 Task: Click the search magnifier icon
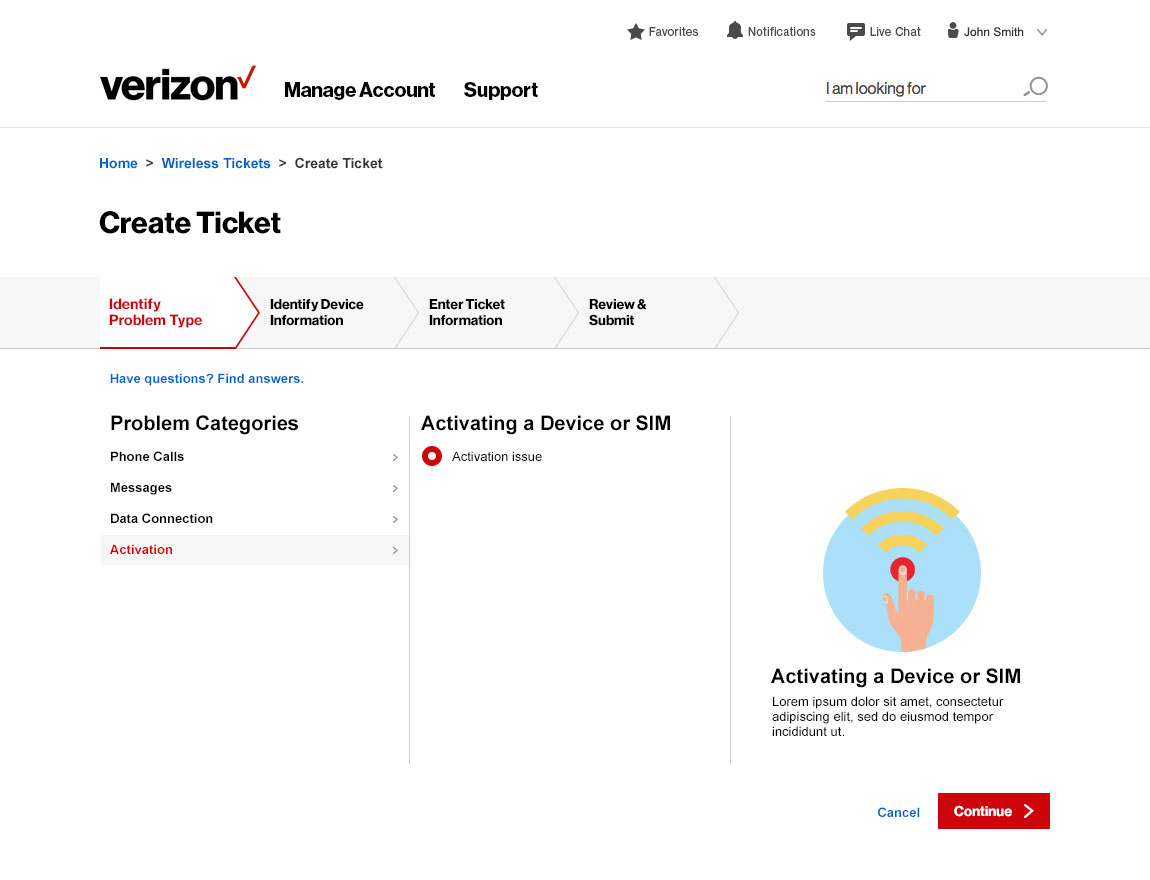click(1036, 87)
